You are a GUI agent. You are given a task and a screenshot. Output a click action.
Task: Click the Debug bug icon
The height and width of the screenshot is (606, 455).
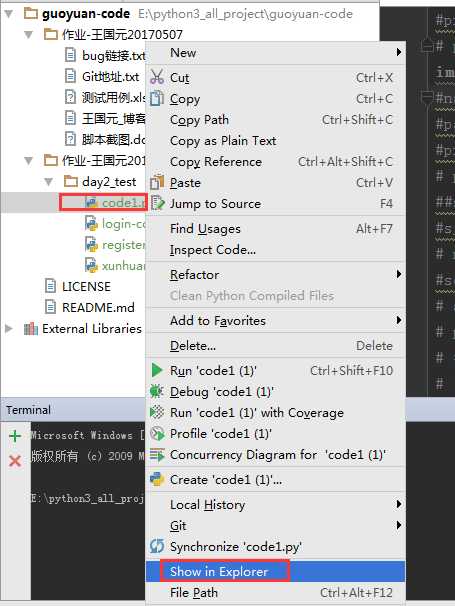click(x=157, y=391)
